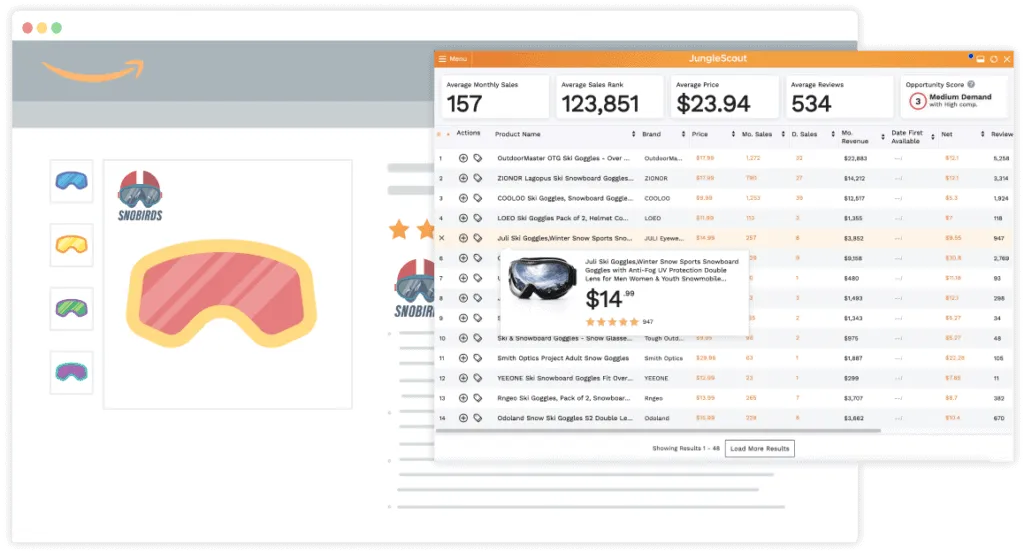Image resolution: width=1024 pixels, height=553 pixels.
Task: Click the tag icon on the ZIONOR row
Action: (478, 178)
